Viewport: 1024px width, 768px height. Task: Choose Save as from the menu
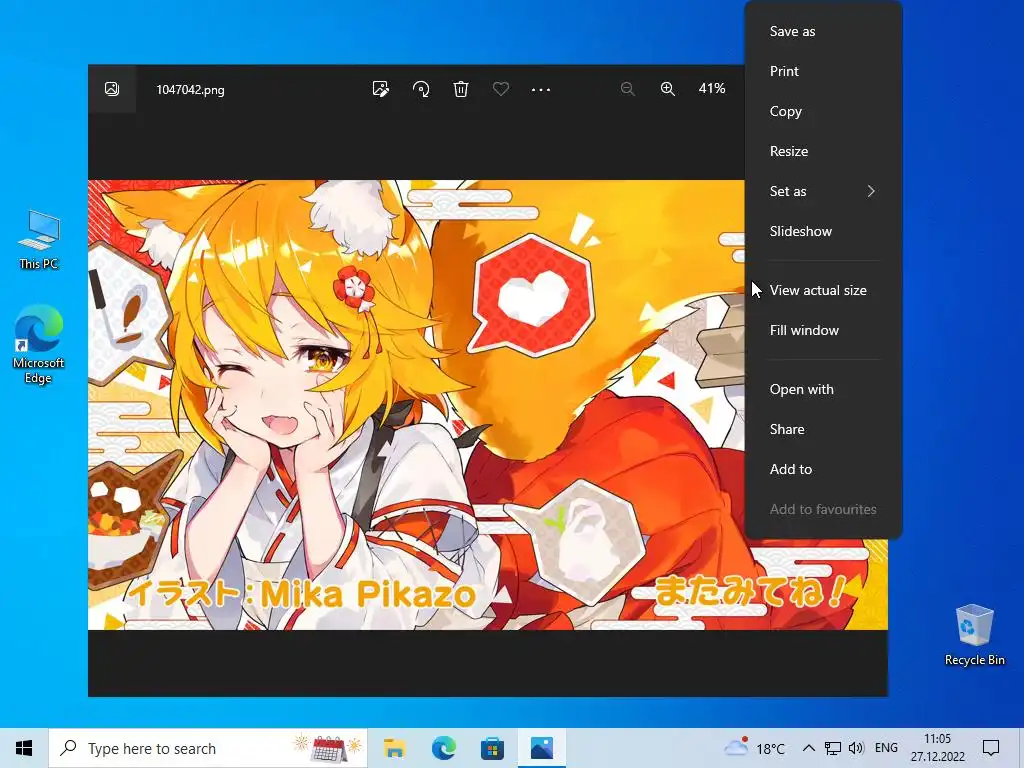[824, 31]
